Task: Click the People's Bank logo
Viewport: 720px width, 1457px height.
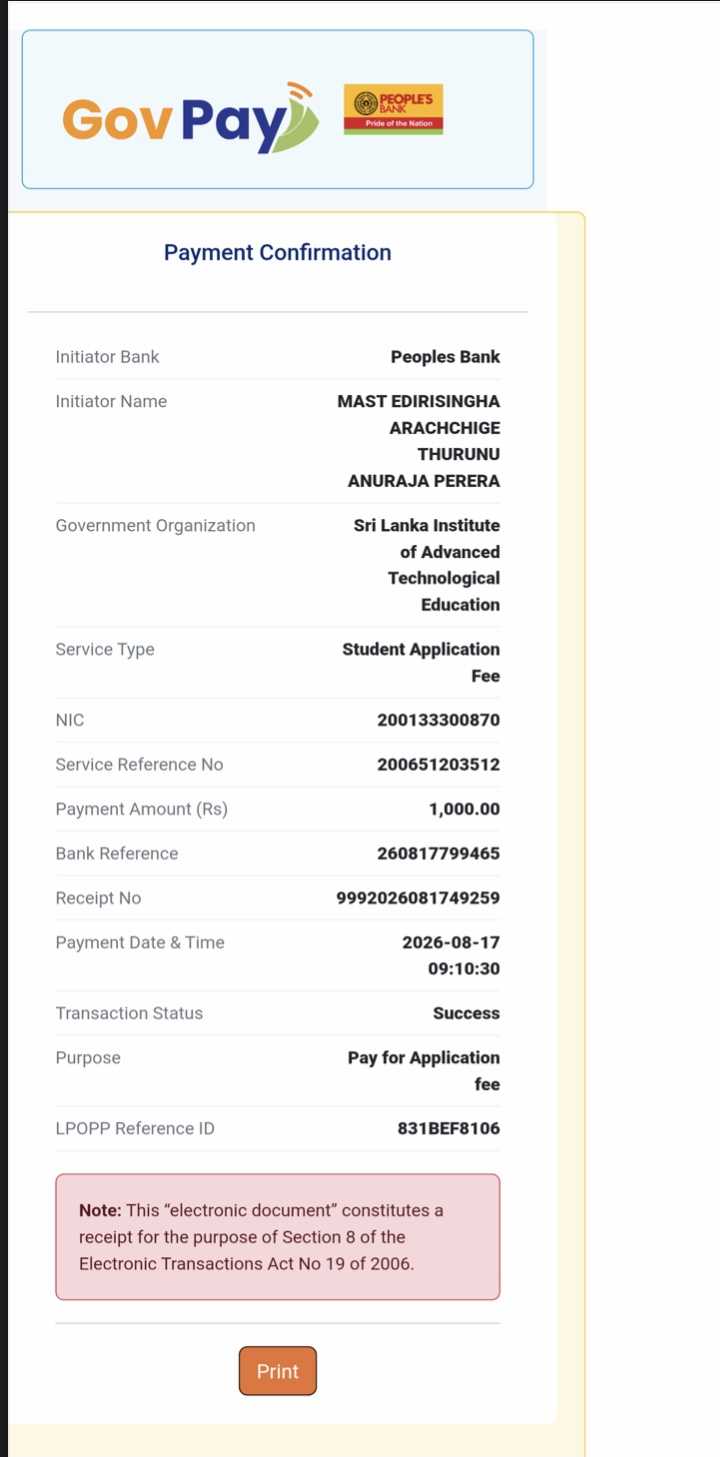Action: [393, 110]
